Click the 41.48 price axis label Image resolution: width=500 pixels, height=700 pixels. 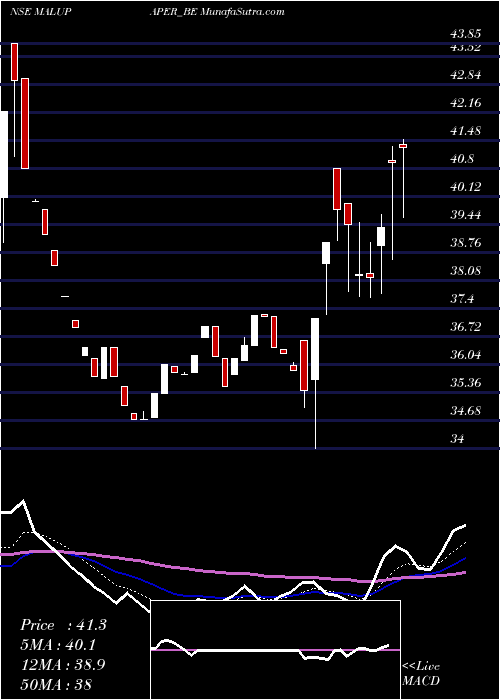point(465,131)
